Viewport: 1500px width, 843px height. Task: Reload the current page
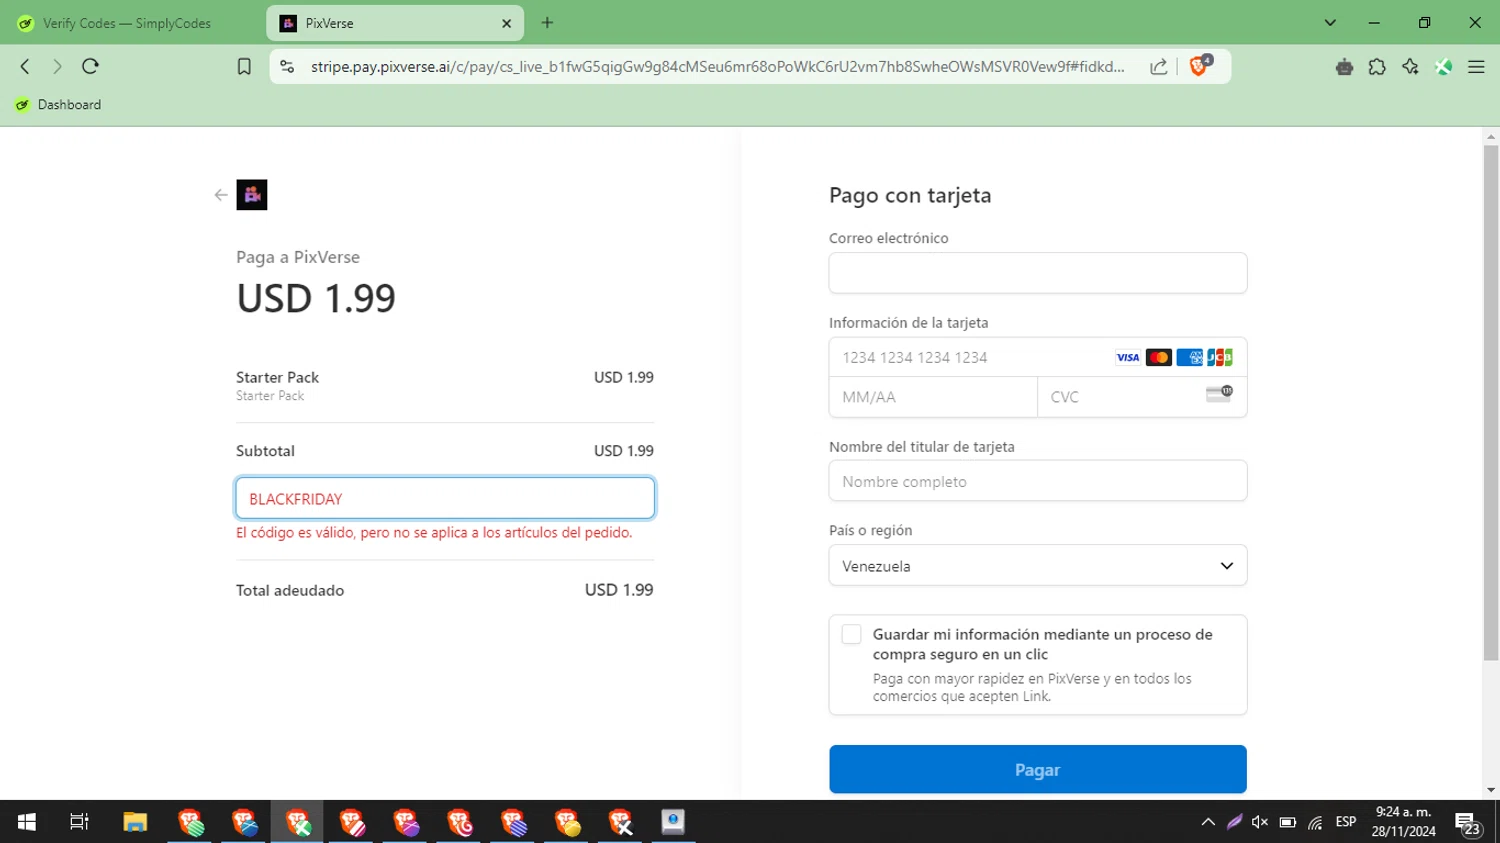[x=90, y=66]
